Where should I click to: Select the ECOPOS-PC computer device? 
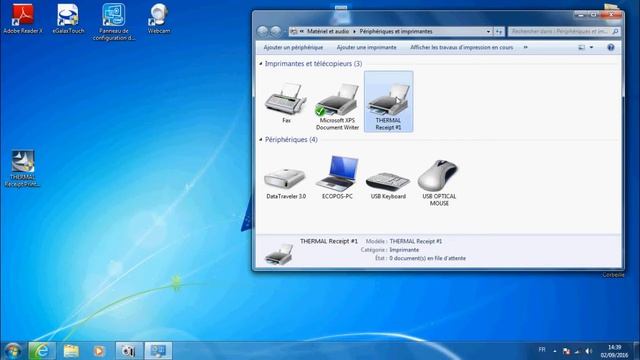337,177
